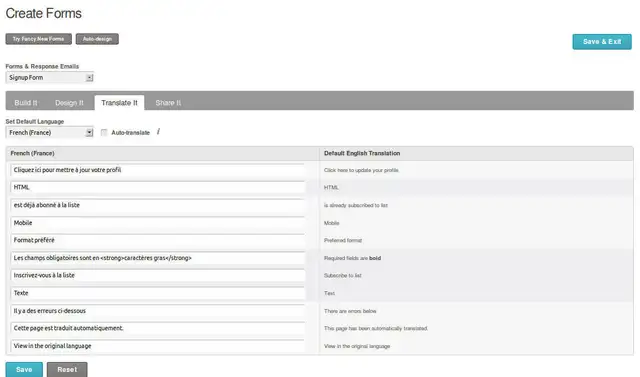
Task: Click the Try Fancy New Forms button
Action: 38,39
